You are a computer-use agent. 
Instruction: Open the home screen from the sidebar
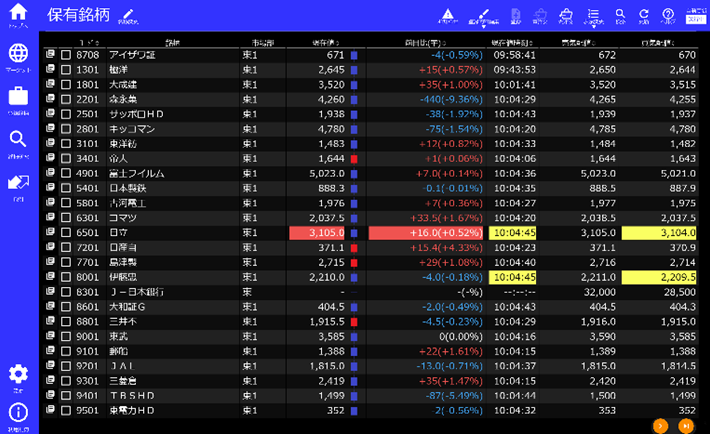18,14
